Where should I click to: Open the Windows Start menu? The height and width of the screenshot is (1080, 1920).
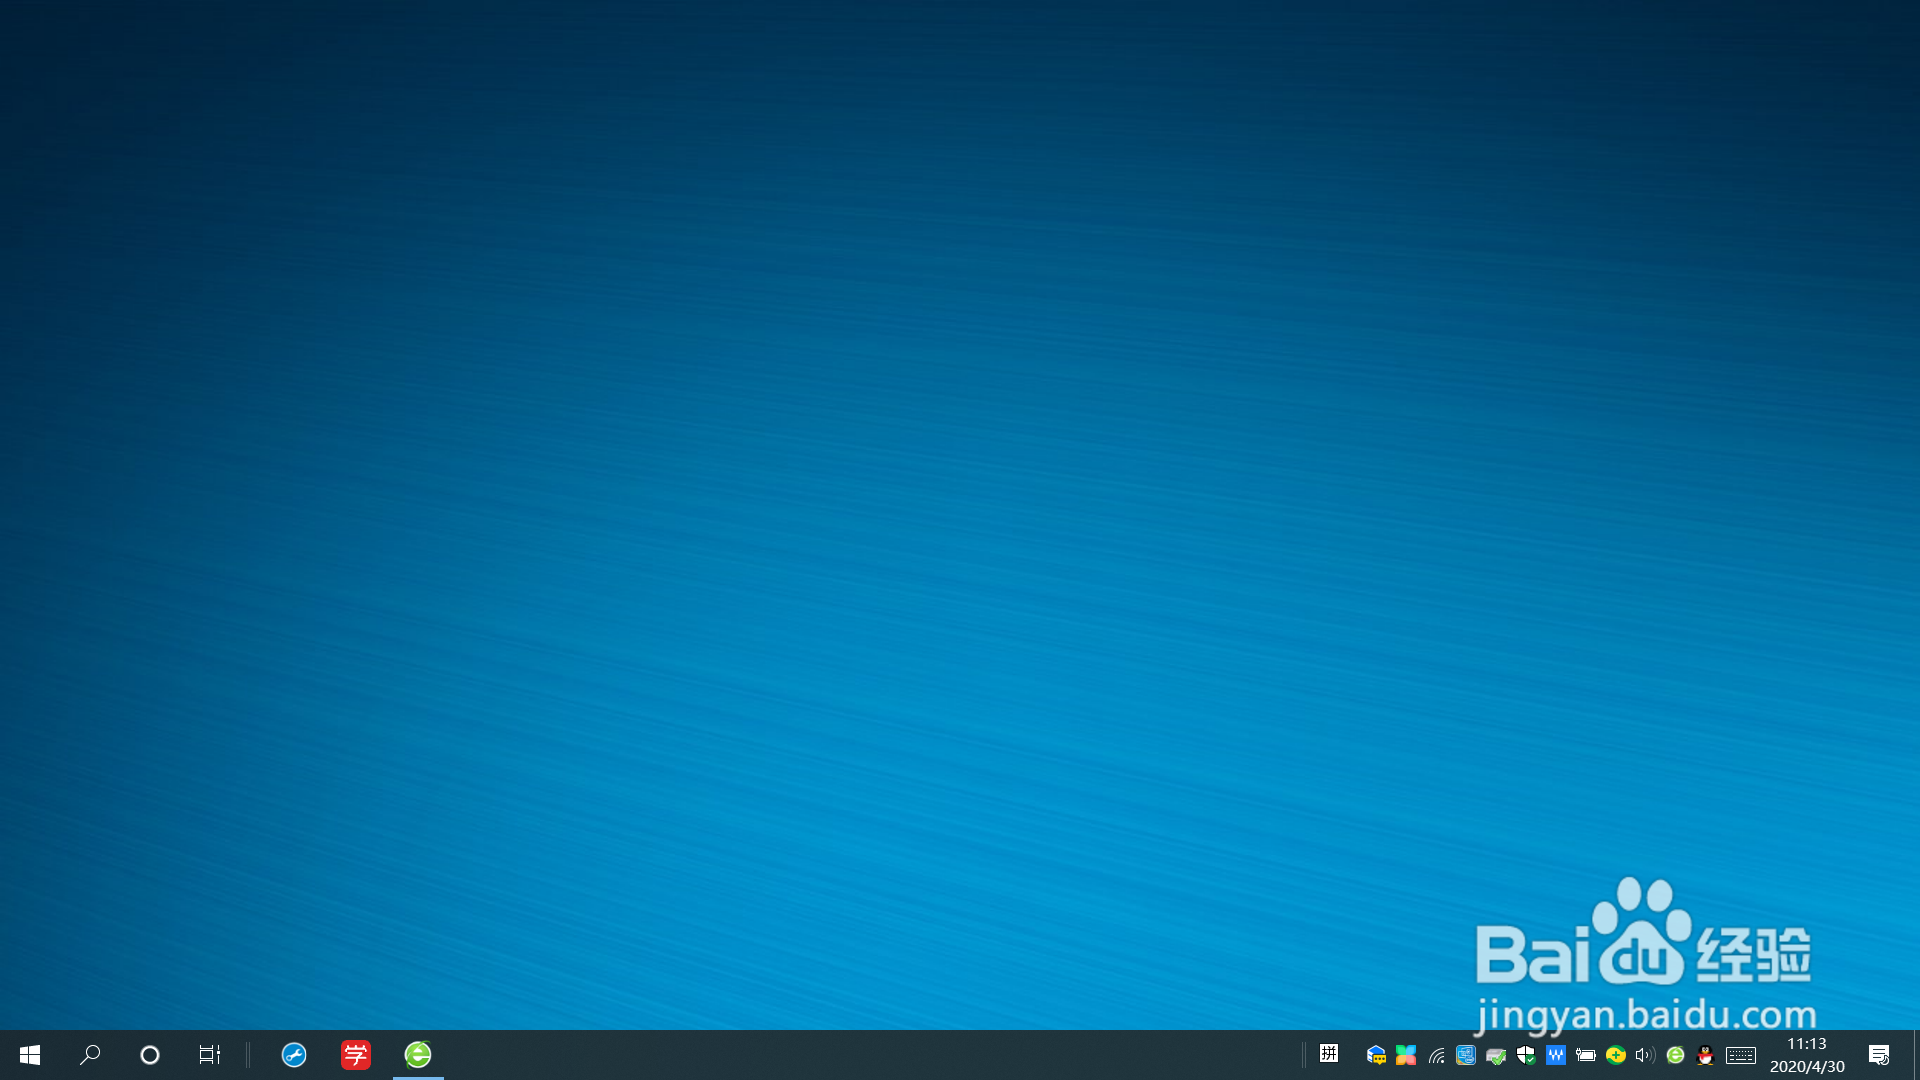pos(30,1055)
